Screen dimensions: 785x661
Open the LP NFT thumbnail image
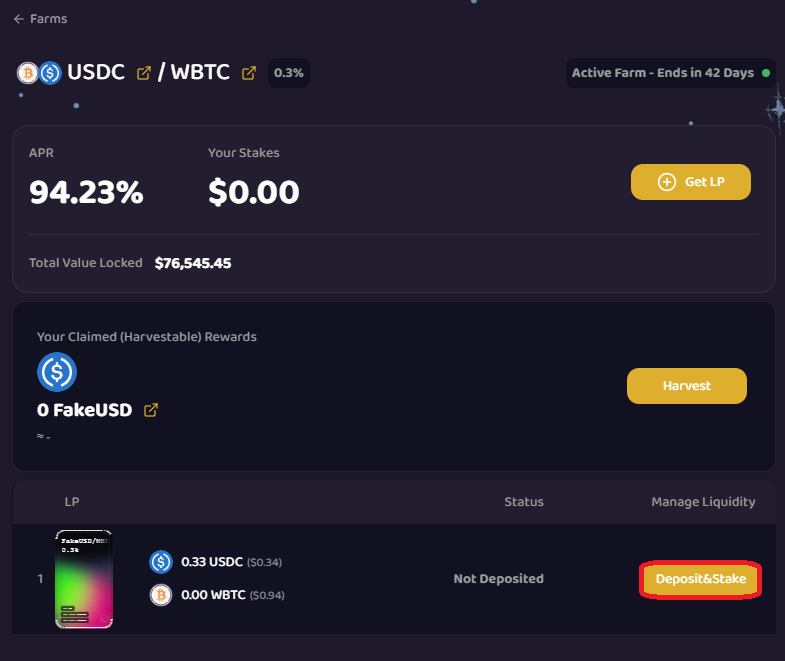pyautogui.click(x=84, y=579)
